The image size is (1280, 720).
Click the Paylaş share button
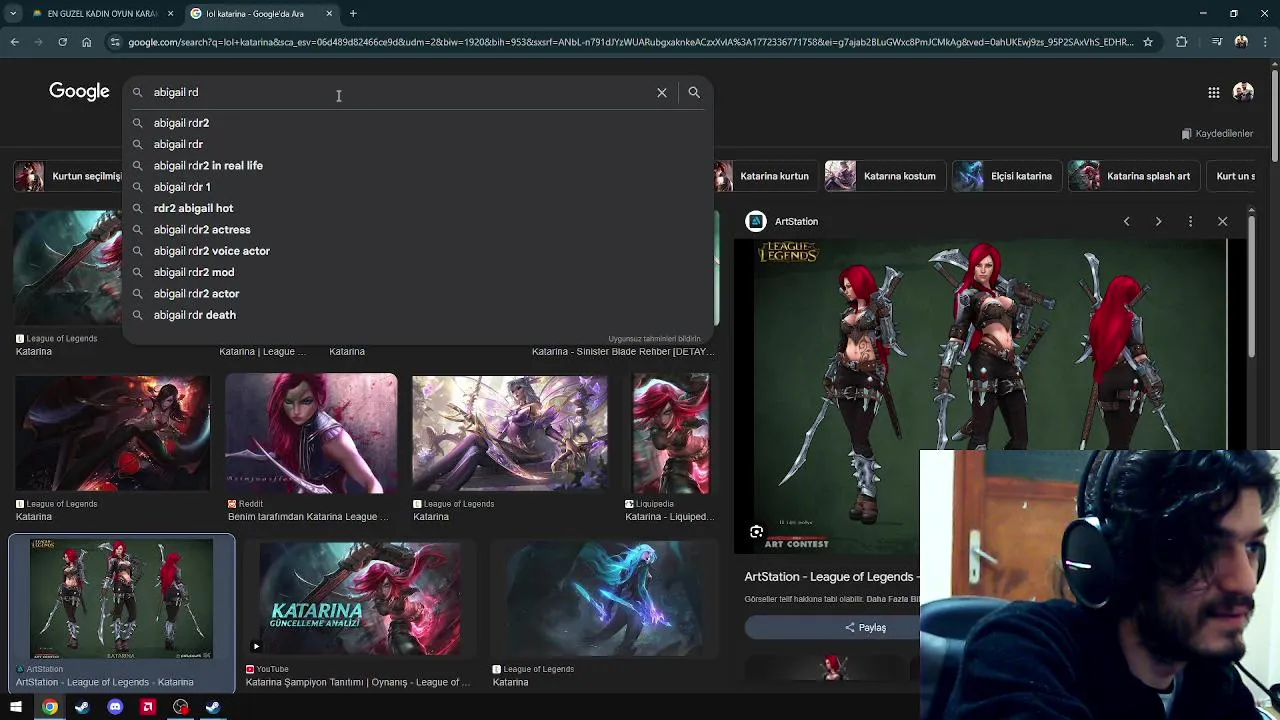point(865,627)
